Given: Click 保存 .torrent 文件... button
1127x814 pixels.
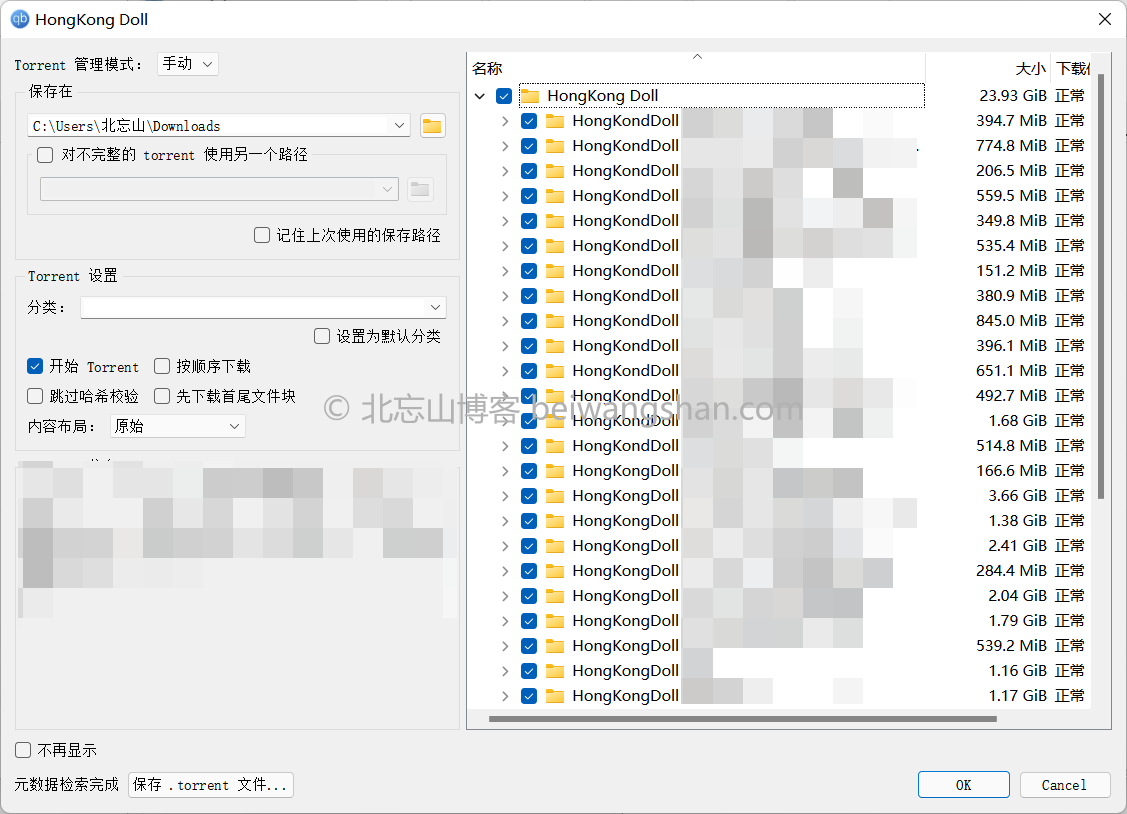Looking at the screenshot, I should point(211,785).
